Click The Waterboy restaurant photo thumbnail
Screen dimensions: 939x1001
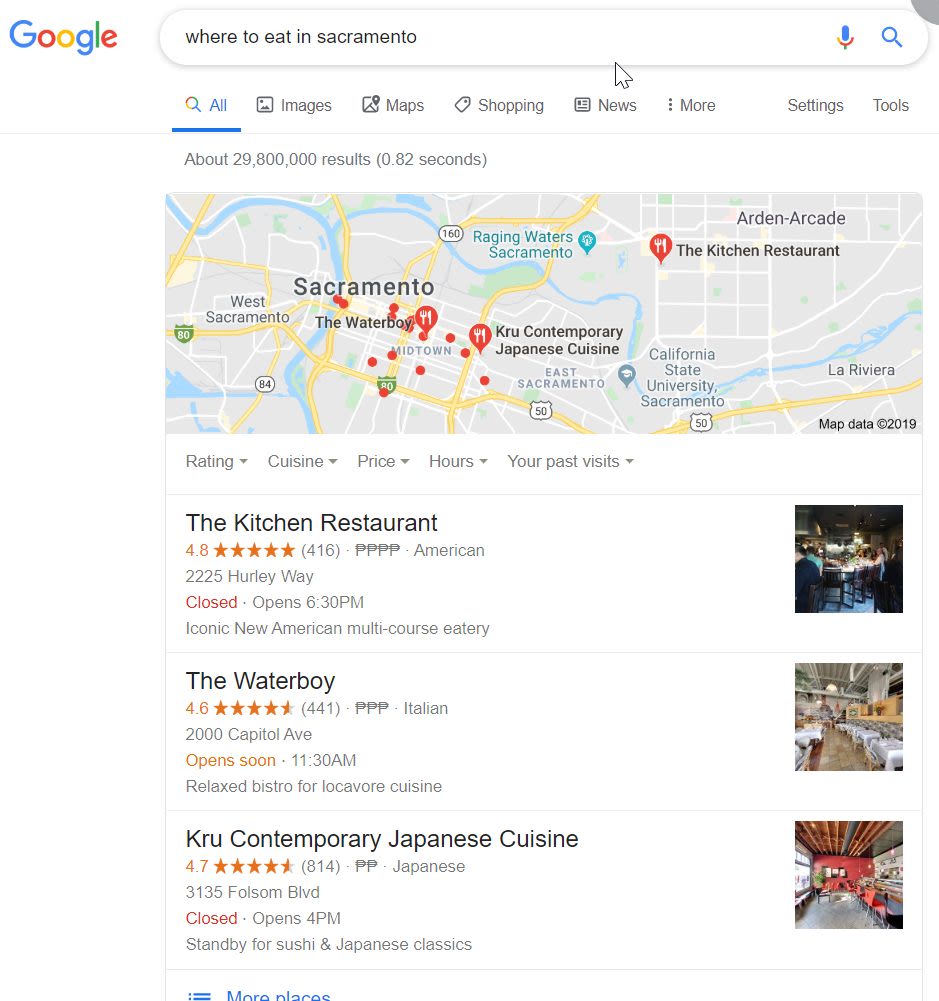[848, 717]
